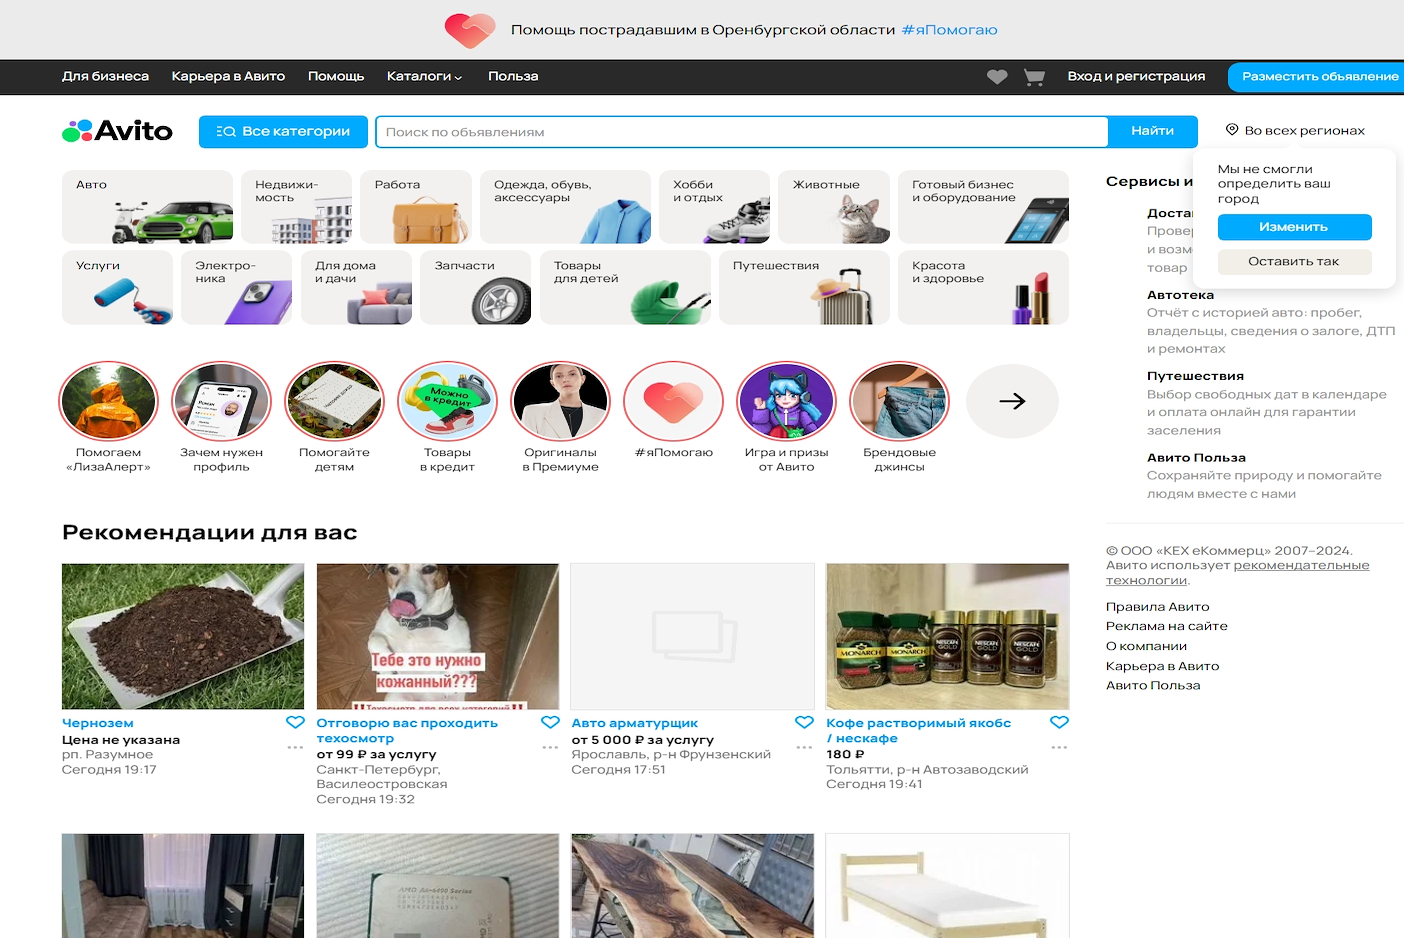Expand the Каталоги dropdown menu
The image size is (1404, 938).
tap(424, 77)
